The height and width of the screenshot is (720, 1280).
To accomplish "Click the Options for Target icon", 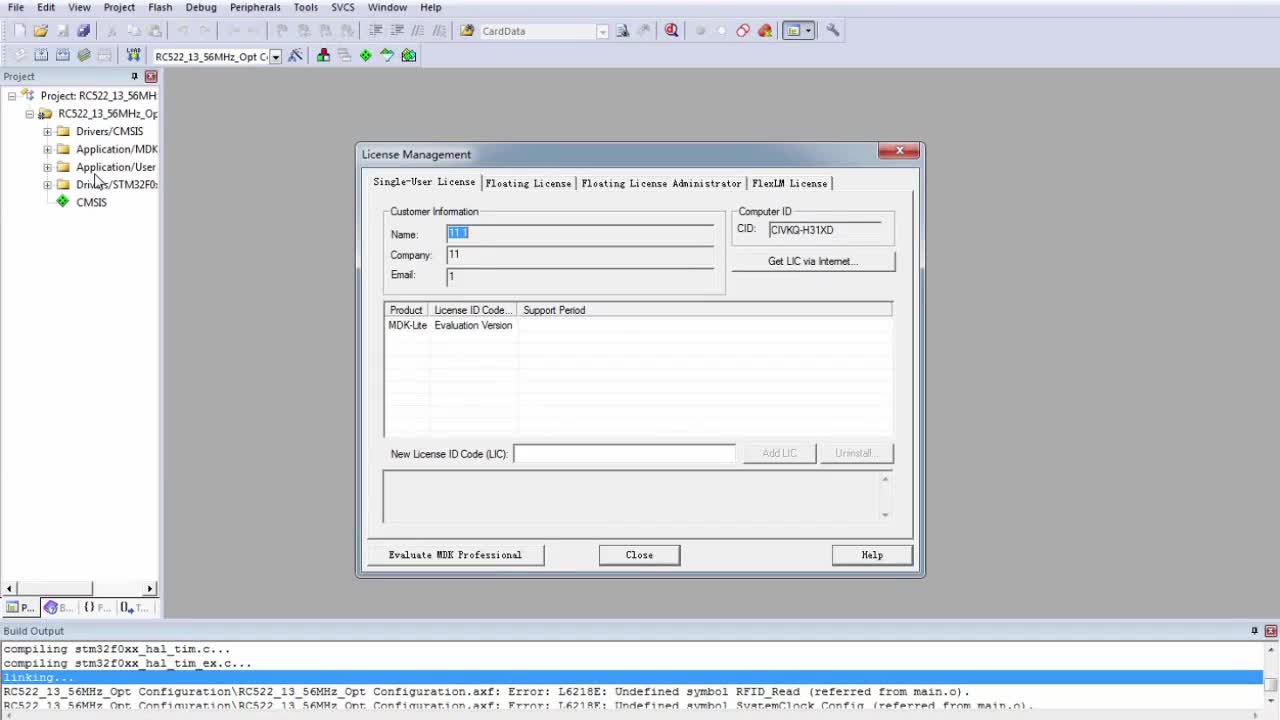I will 295,56.
